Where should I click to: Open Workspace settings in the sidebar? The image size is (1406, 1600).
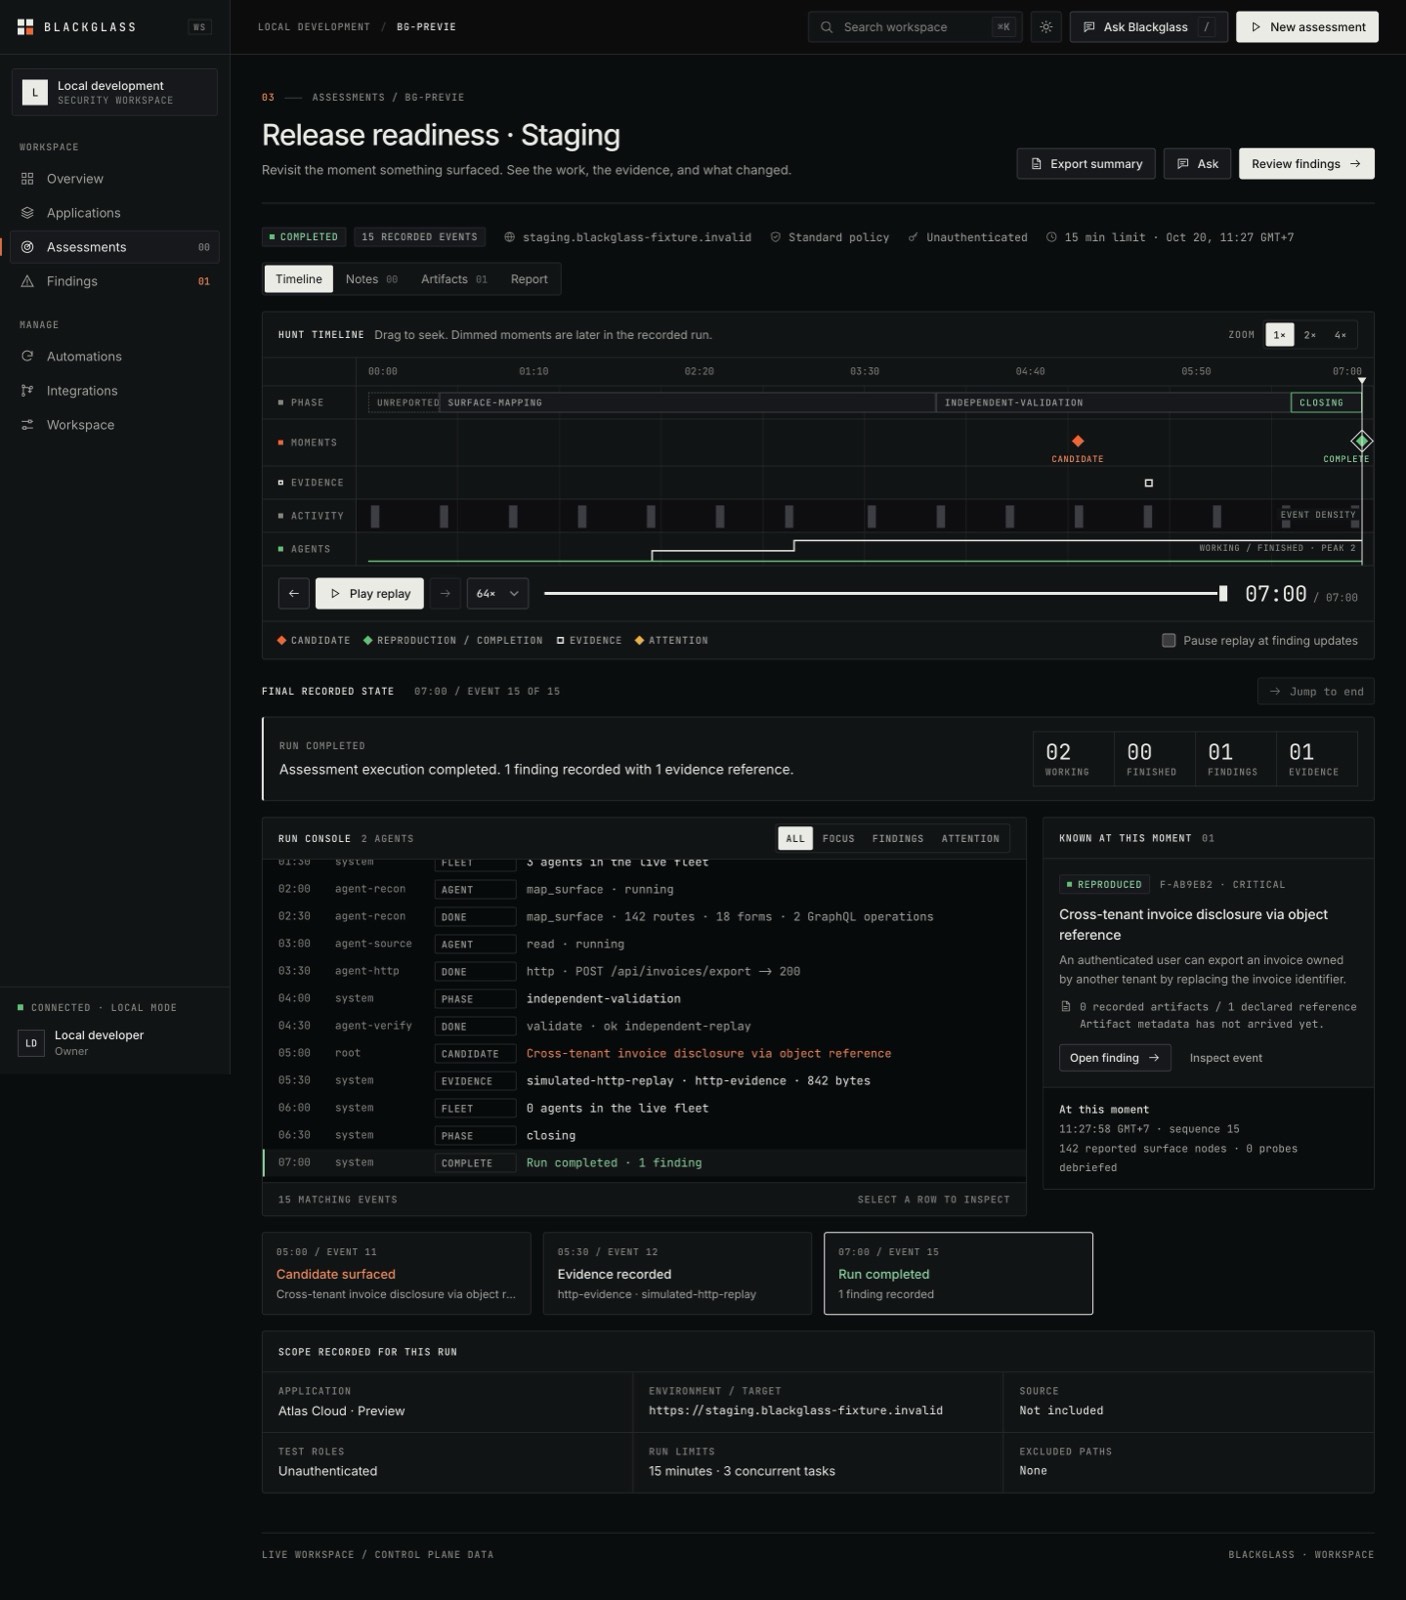point(115,425)
